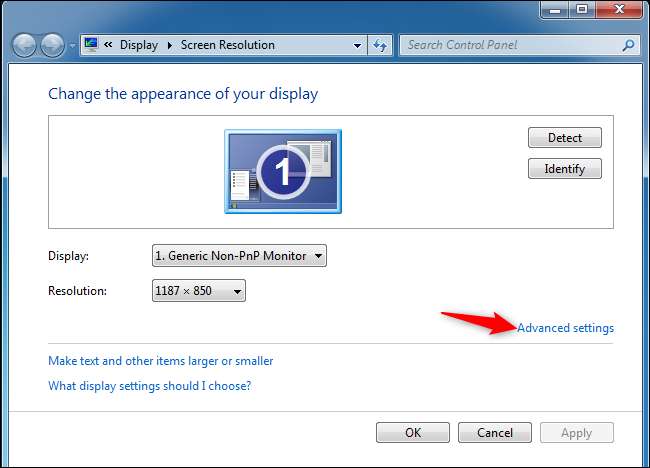This screenshot has height=468, width=650.
Task: Click the double chevron in address bar
Action: click(x=108, y=44)
